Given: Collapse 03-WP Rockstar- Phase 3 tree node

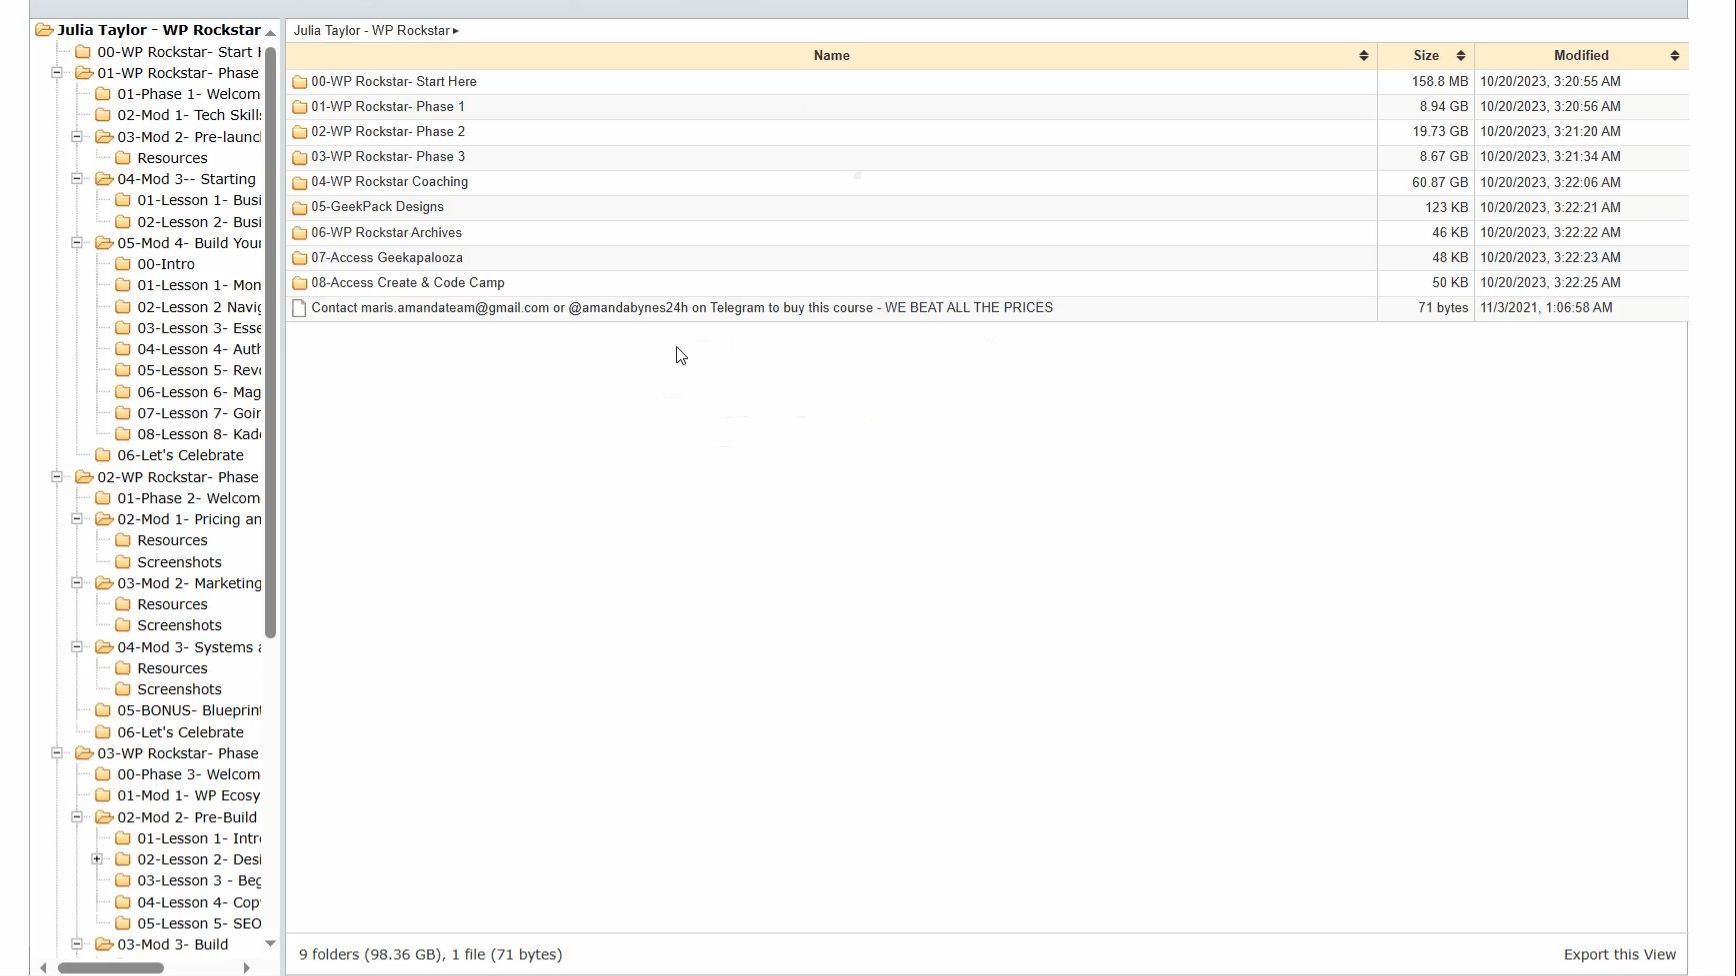Looking at the screenshot, I should click(57, 753).
